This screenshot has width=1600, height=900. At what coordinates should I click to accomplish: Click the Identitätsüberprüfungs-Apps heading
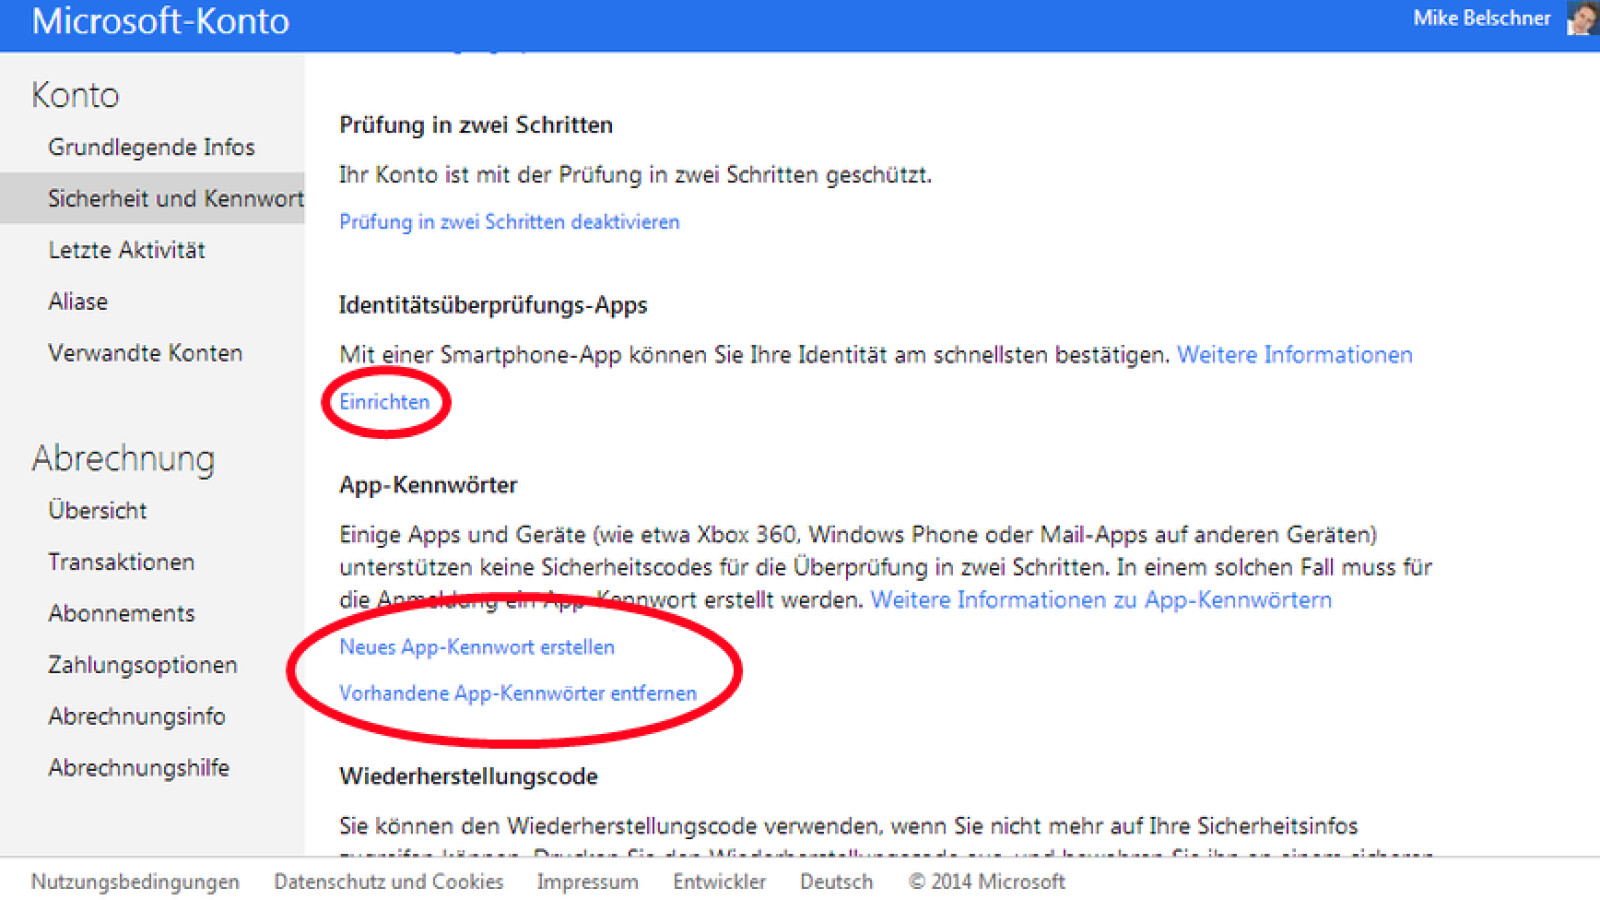[x=493, y=305]
